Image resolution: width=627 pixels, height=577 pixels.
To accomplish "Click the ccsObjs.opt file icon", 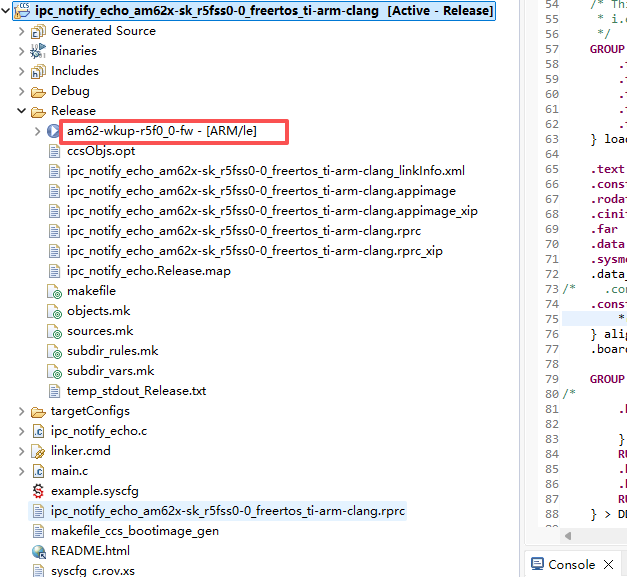I will coord(54,152).
